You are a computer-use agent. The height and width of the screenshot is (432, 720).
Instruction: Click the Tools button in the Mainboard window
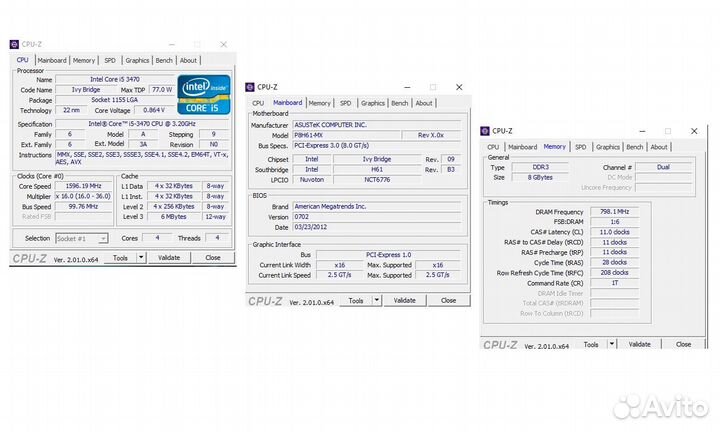[x=356, y=301]
